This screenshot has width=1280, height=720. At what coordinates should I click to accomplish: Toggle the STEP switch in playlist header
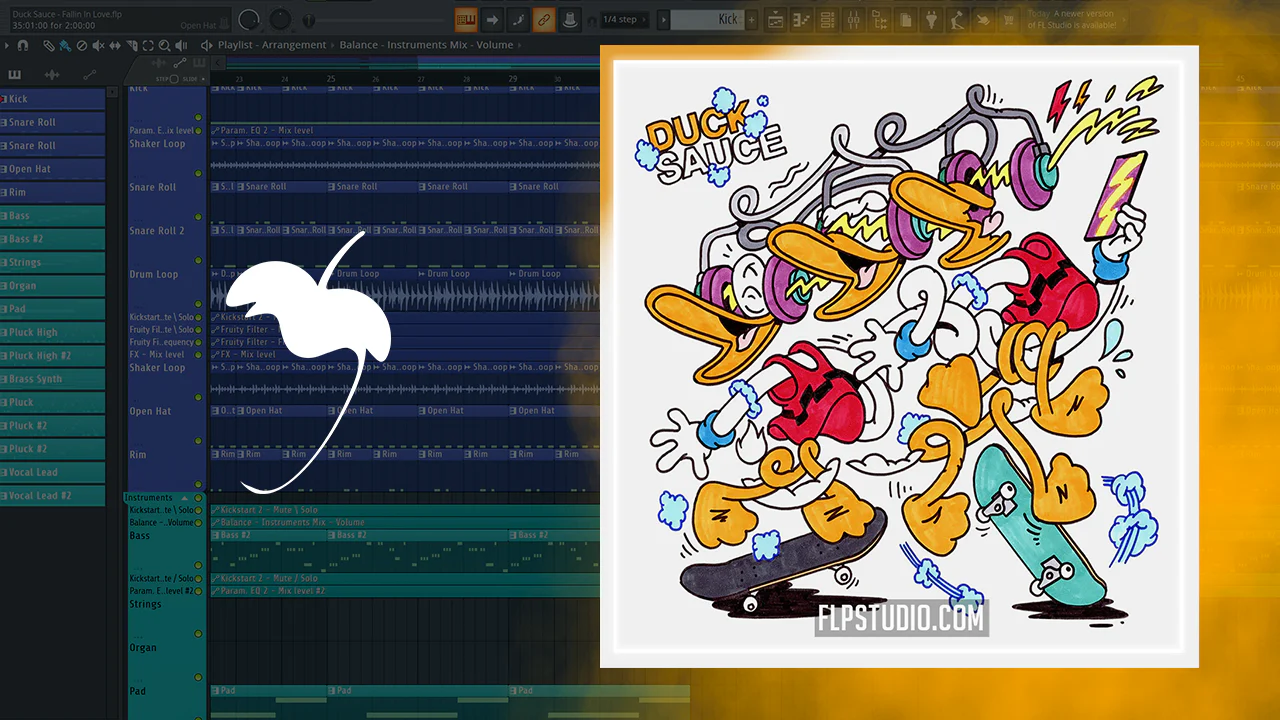click(x=173, y=79)
